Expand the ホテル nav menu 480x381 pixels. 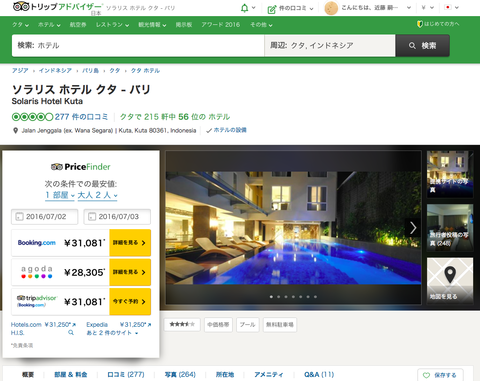tap(49, 25)
